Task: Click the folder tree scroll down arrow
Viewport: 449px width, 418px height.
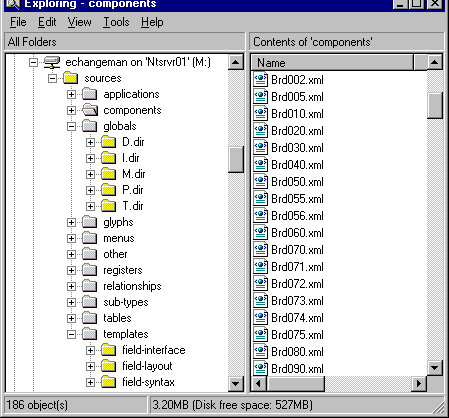Action: pyautogui.click(x=236, y=383)
